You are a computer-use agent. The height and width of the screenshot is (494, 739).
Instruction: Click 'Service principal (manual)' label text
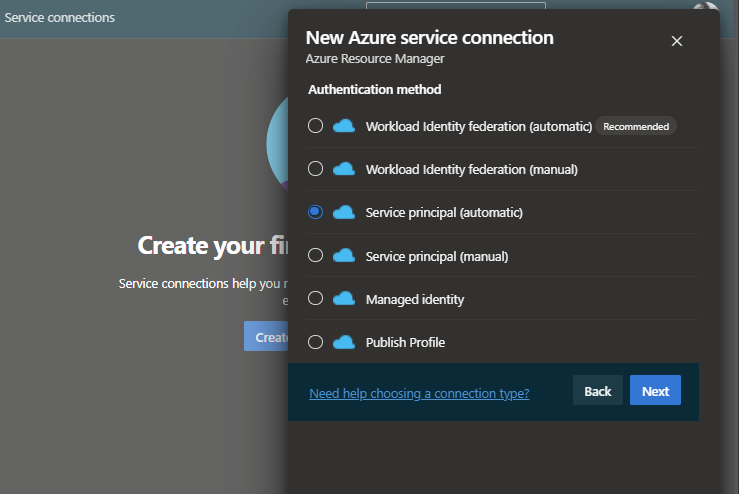[437, 256]
